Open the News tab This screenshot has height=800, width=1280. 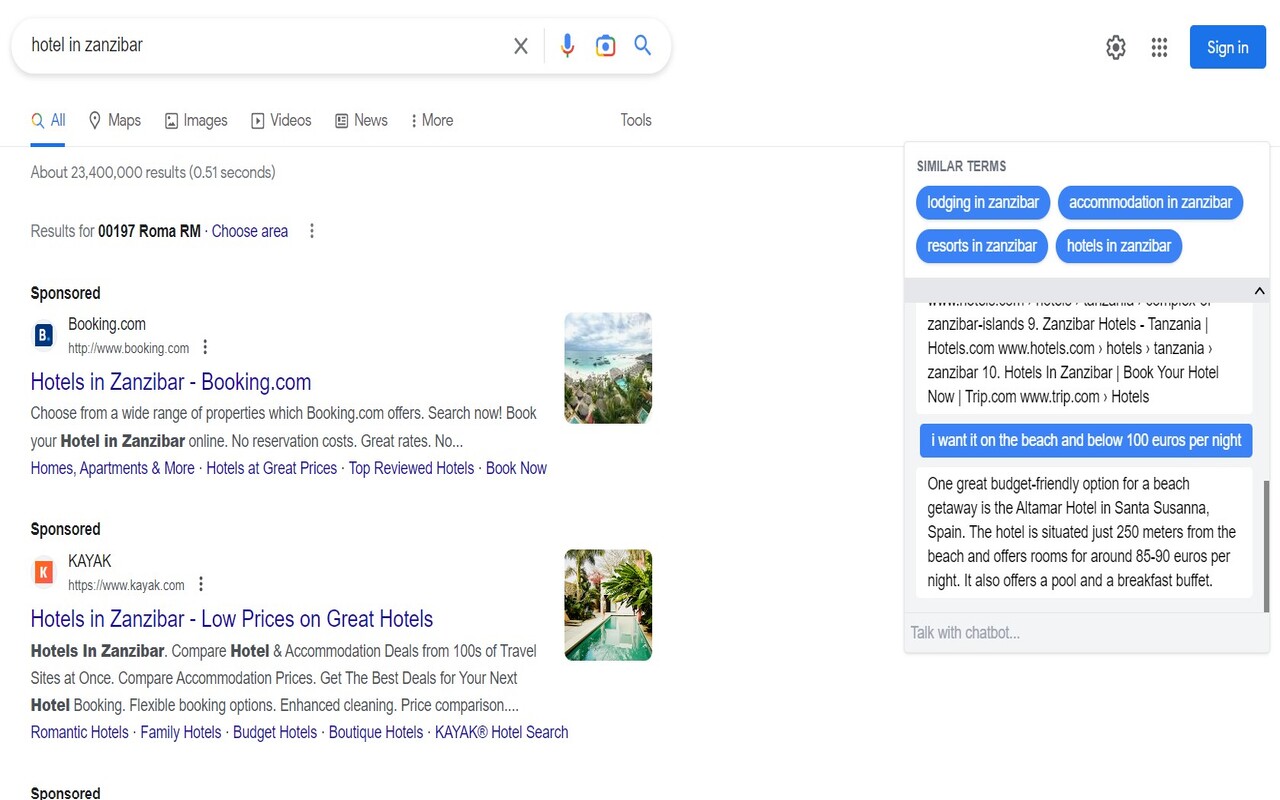[x=361, y=120]
